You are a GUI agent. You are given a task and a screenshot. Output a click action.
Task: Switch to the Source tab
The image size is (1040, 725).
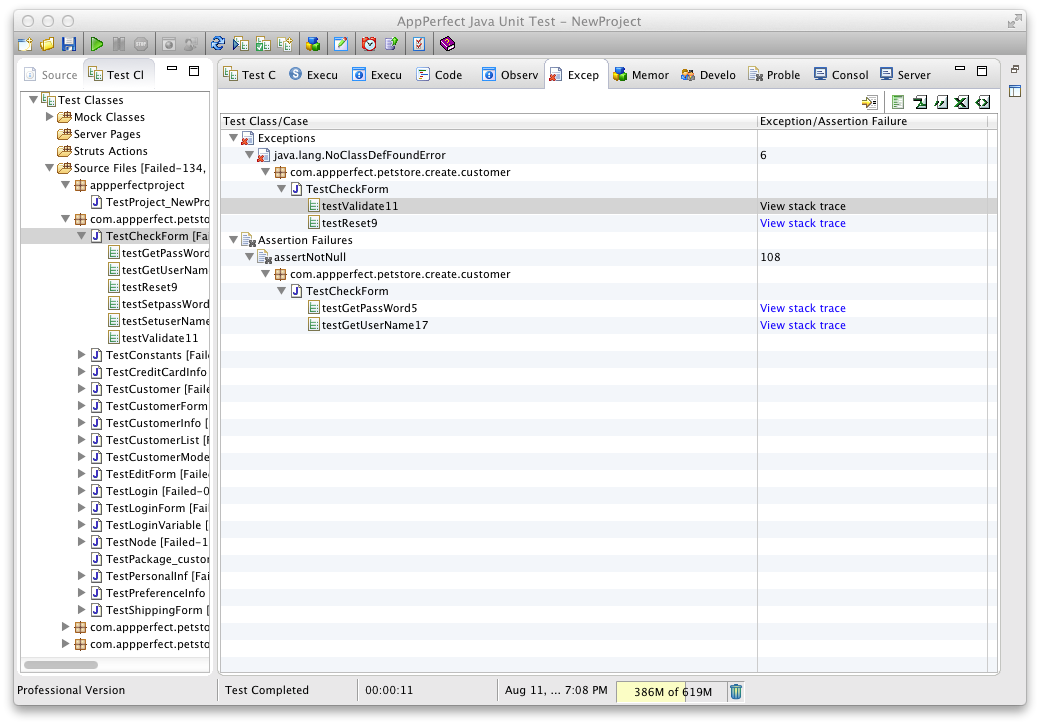(x=51, y=75)
